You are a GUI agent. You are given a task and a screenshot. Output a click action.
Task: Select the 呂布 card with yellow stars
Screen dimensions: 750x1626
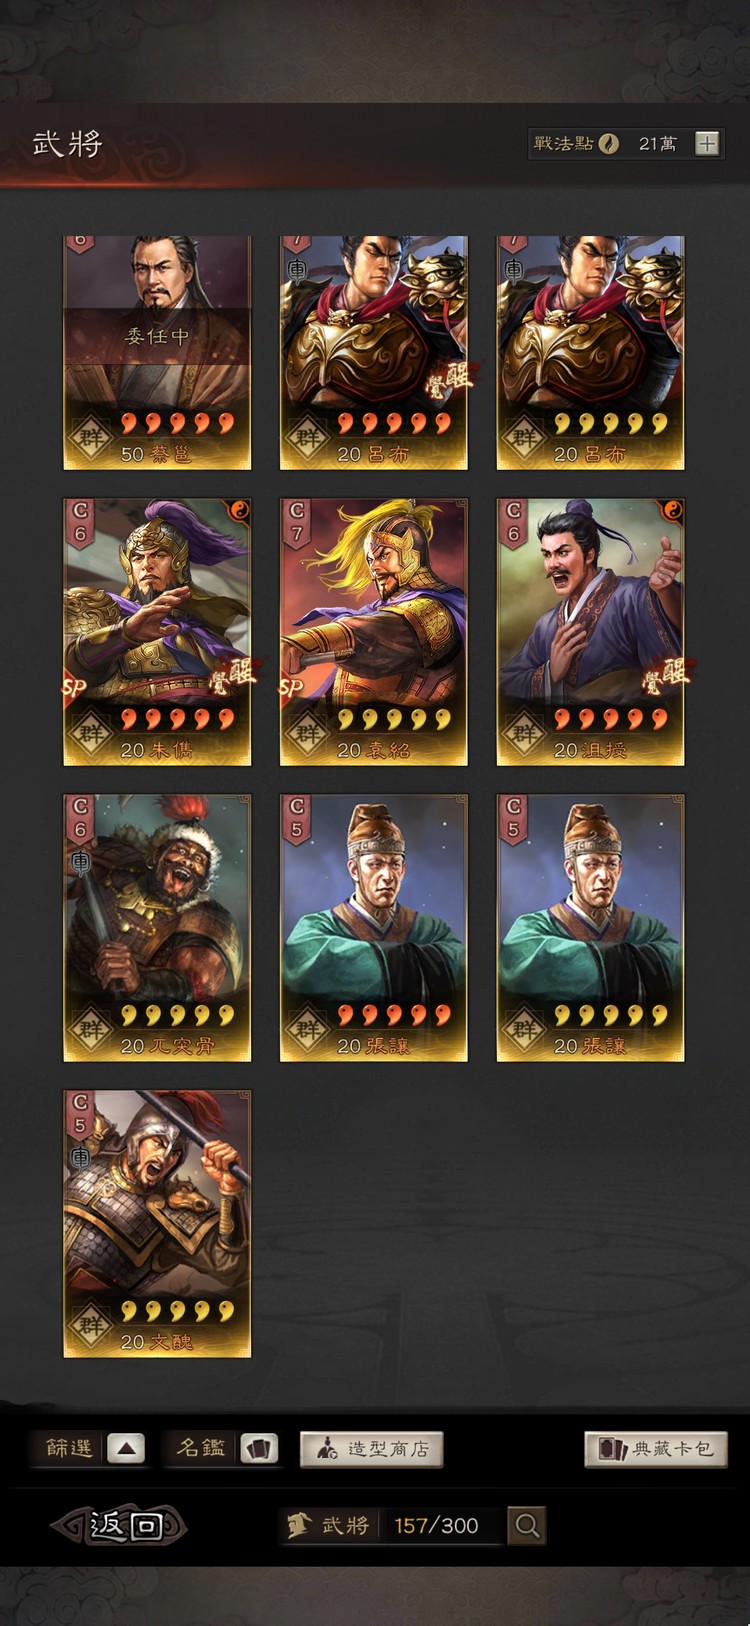(591, 352)
